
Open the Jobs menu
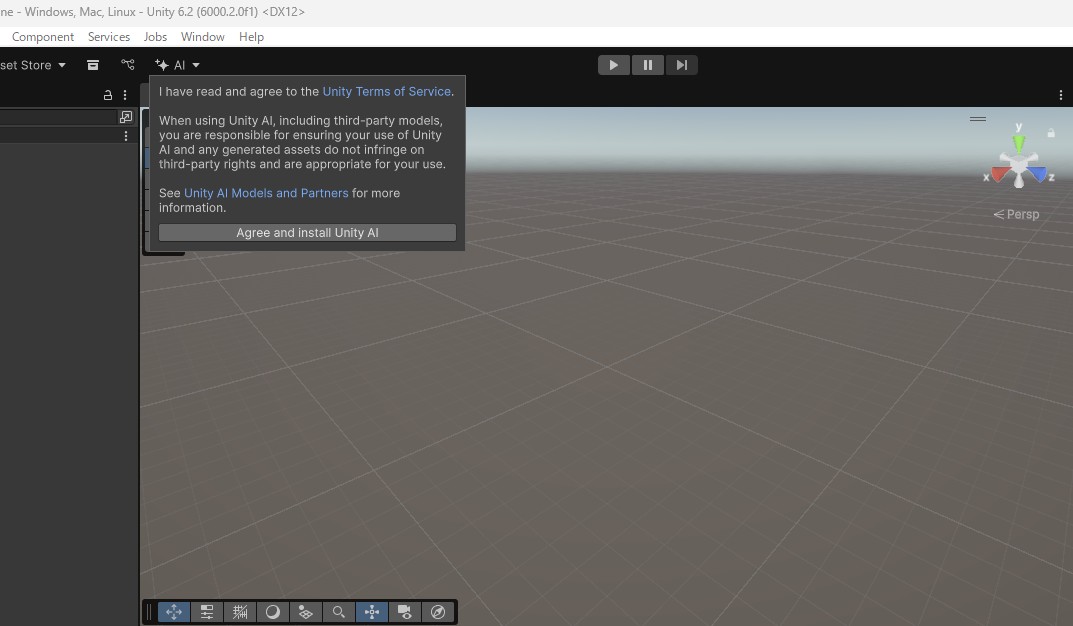click(x=155, y=37)
